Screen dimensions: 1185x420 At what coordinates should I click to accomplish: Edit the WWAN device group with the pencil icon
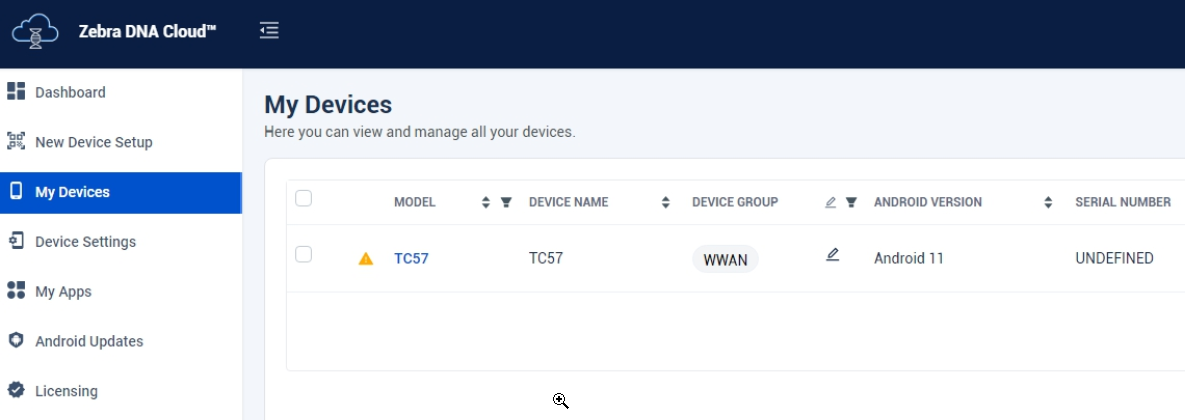tap(832, 256)
